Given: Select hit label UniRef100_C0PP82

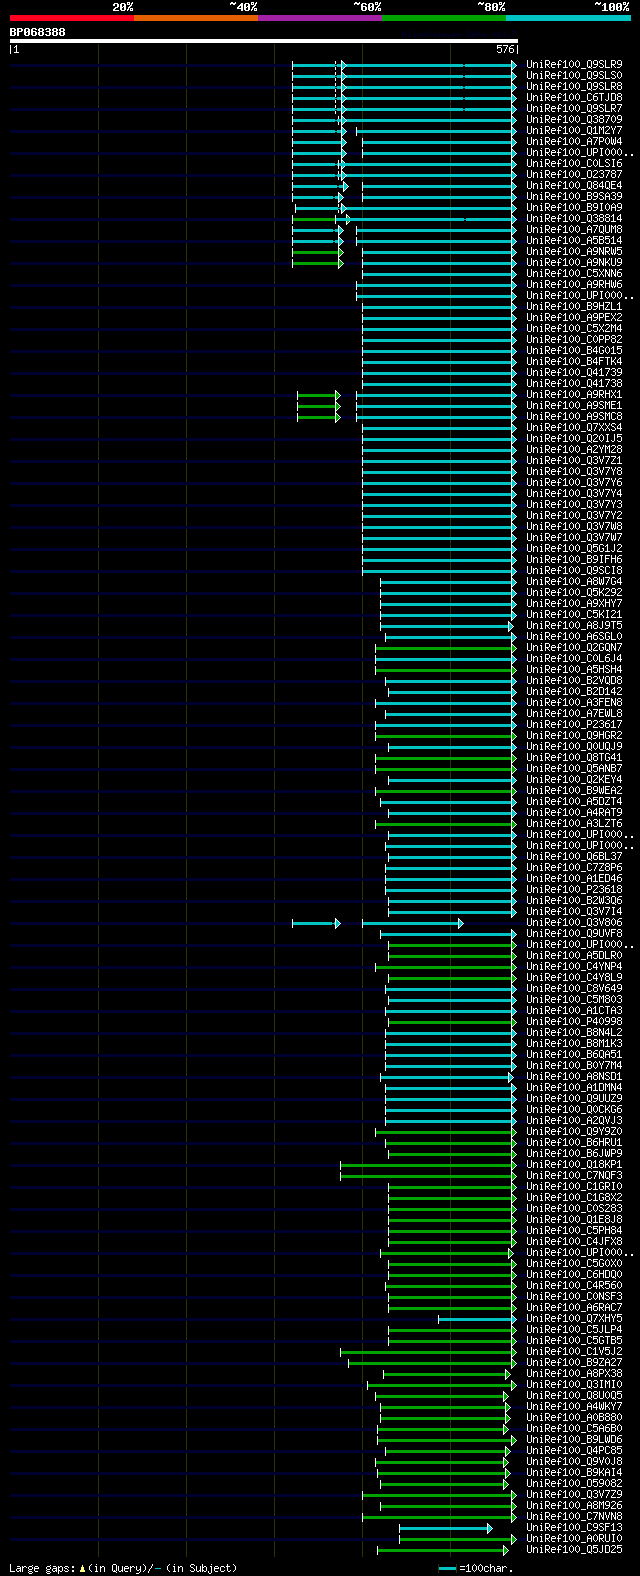Looking at the screenshot, I should [574, 339].
